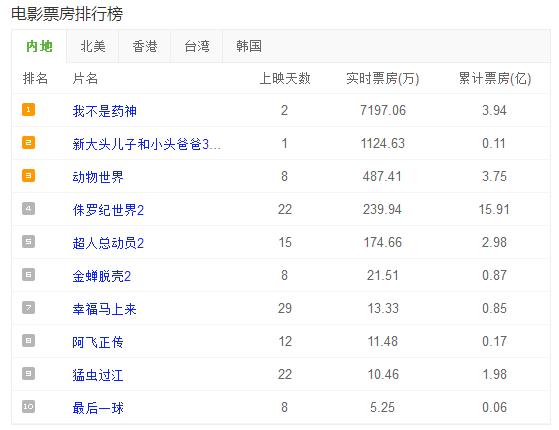Click cumulative box office 0.06
Viewport: 559px width, 430px height.
tap(494, 407)
